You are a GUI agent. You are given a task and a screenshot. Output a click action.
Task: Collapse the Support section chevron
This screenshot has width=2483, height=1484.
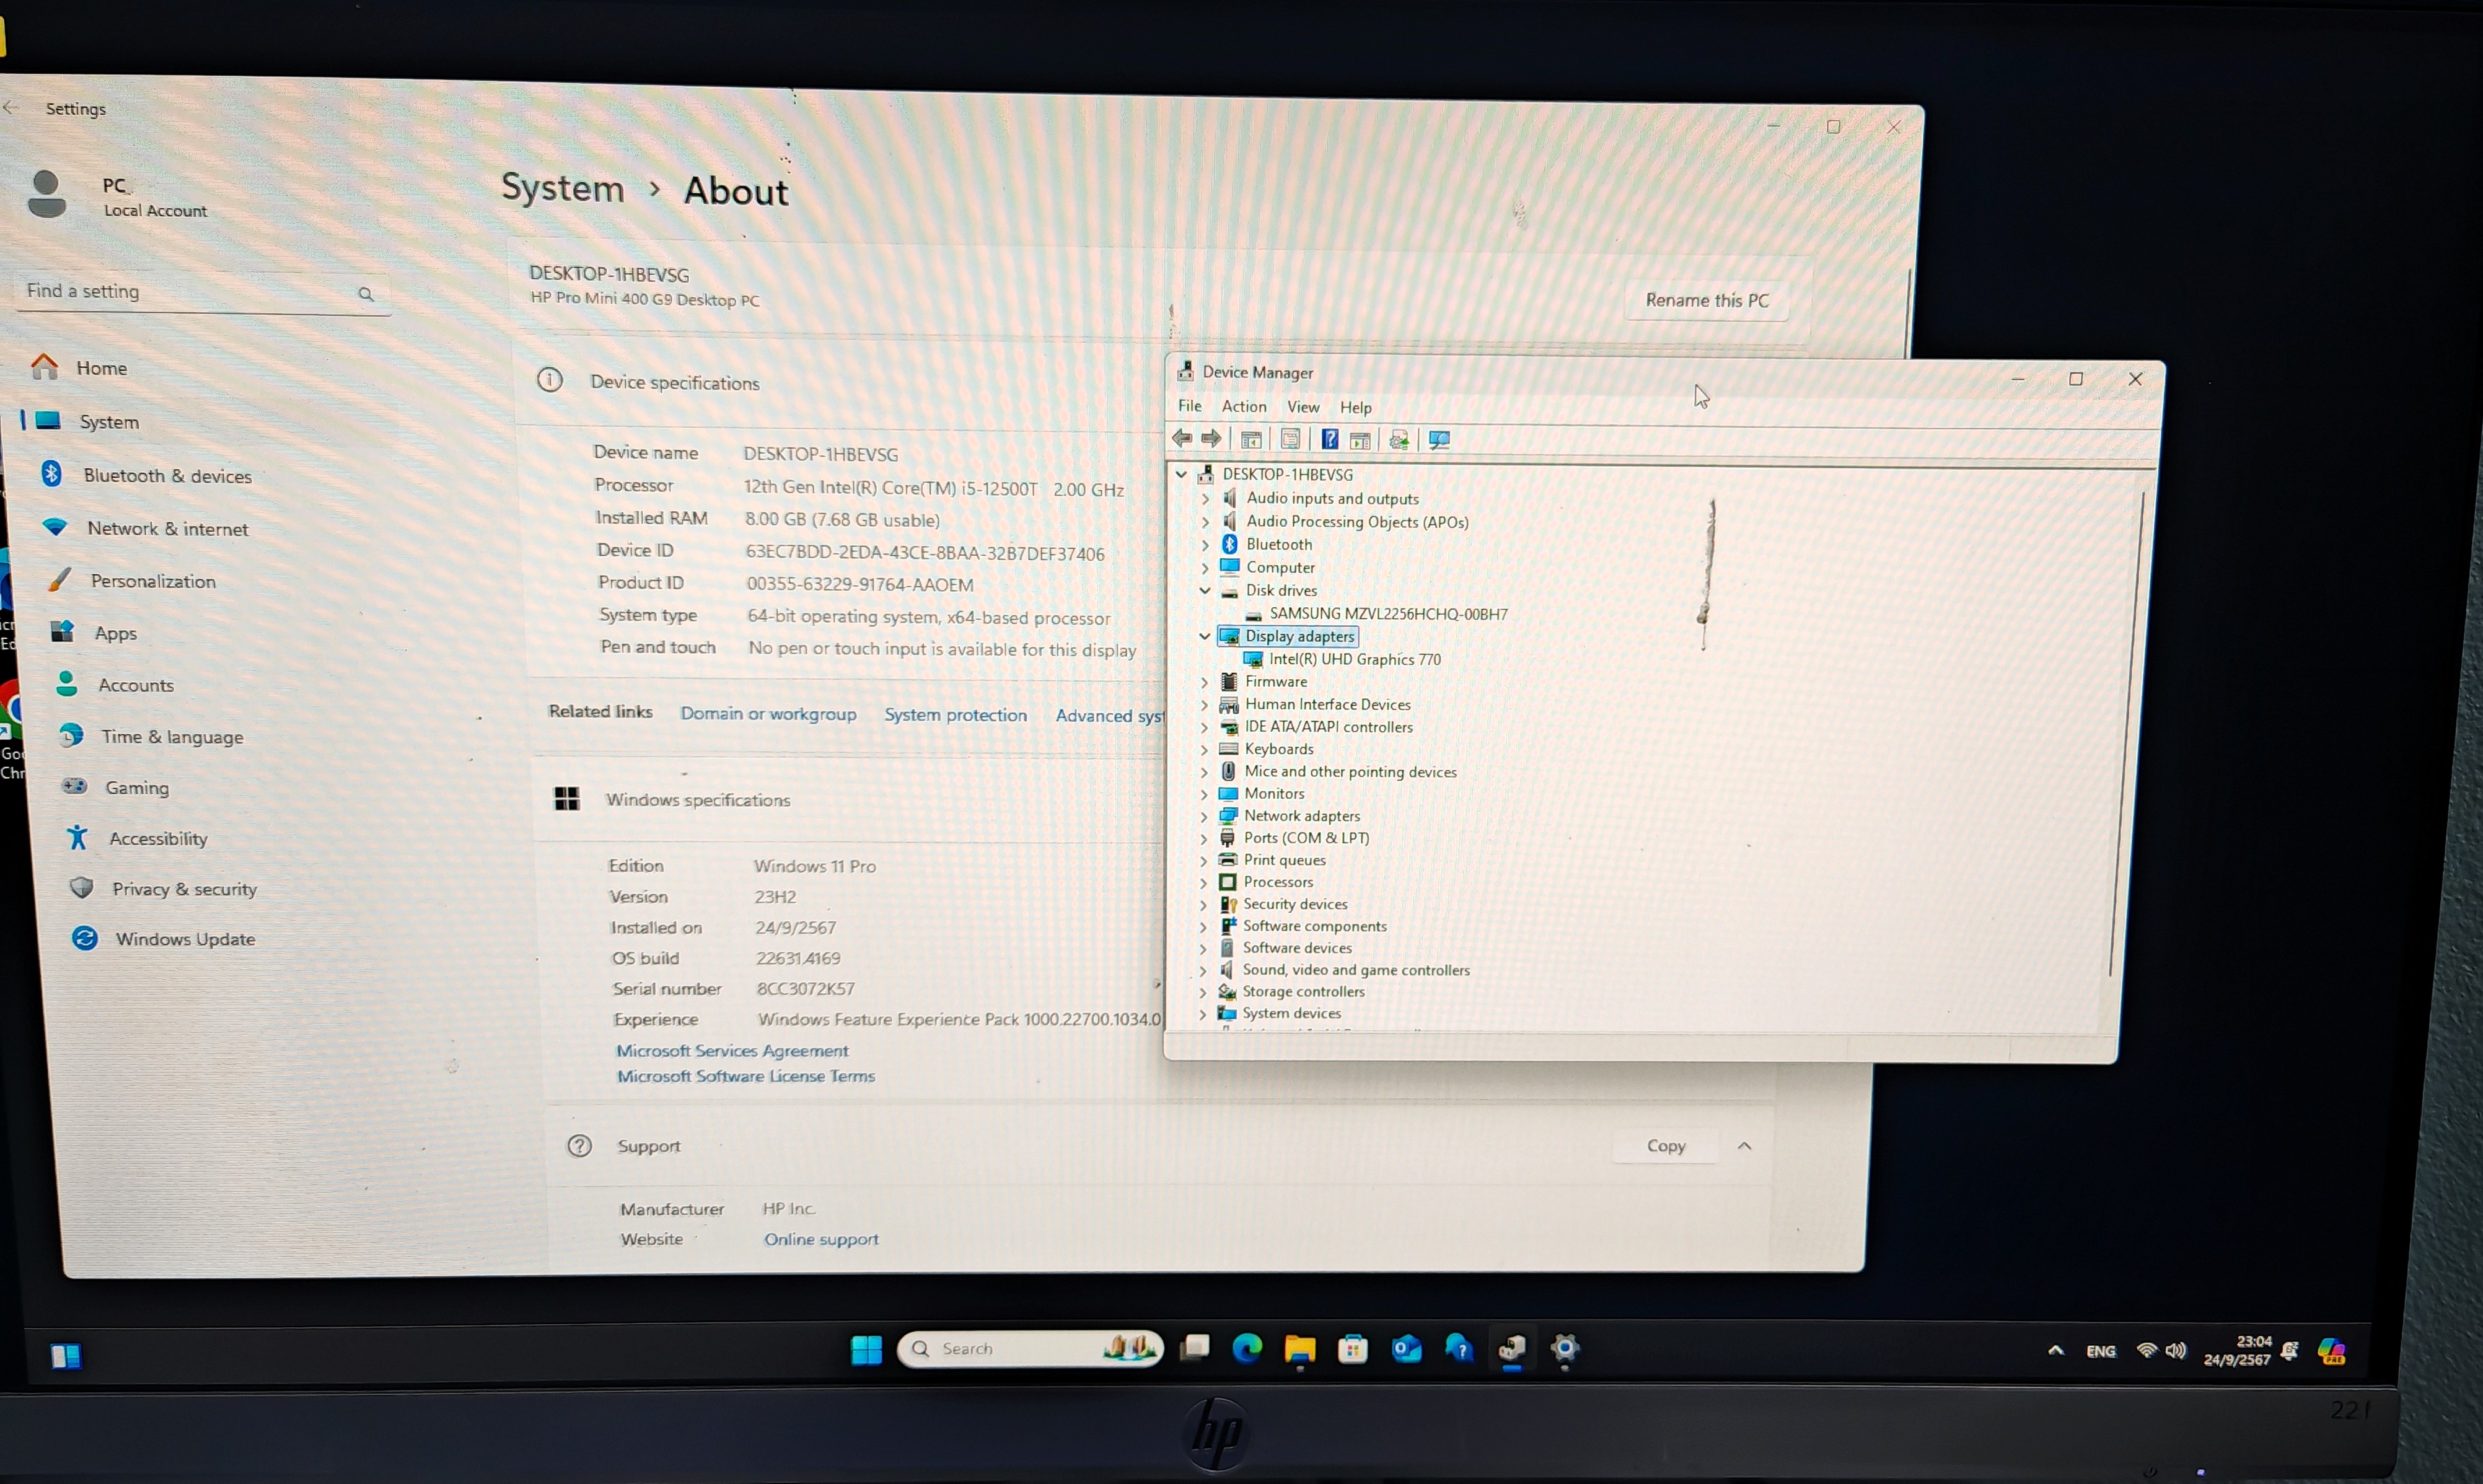tap(1744, 1146)
